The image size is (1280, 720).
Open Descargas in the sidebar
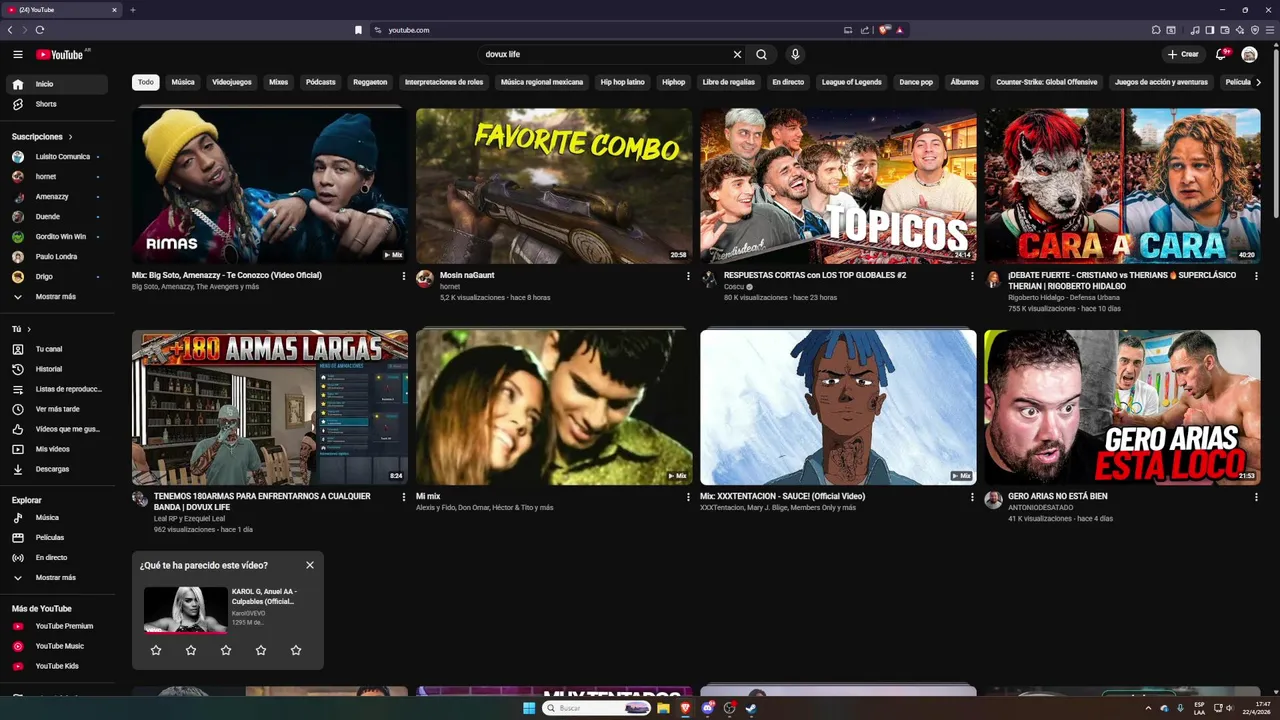point(57,469)
